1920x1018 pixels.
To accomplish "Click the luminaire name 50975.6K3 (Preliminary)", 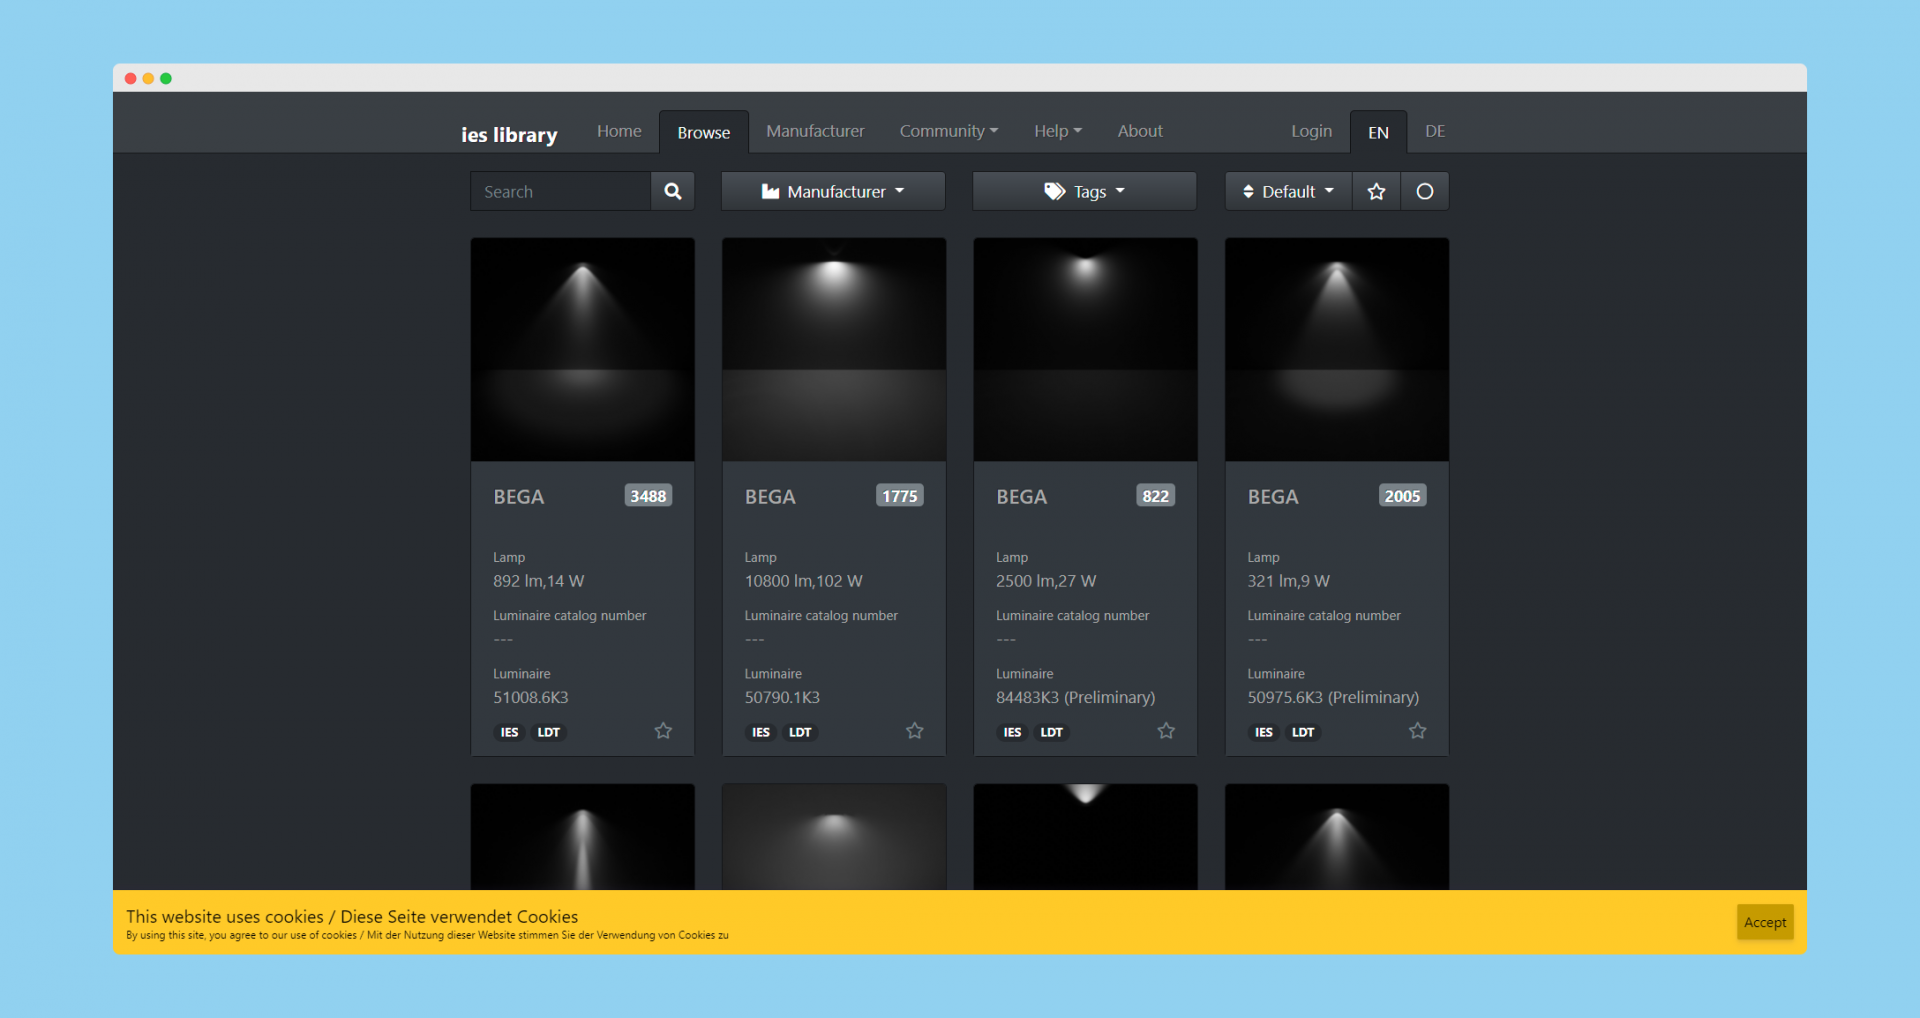I will [x=1333, y=697].
